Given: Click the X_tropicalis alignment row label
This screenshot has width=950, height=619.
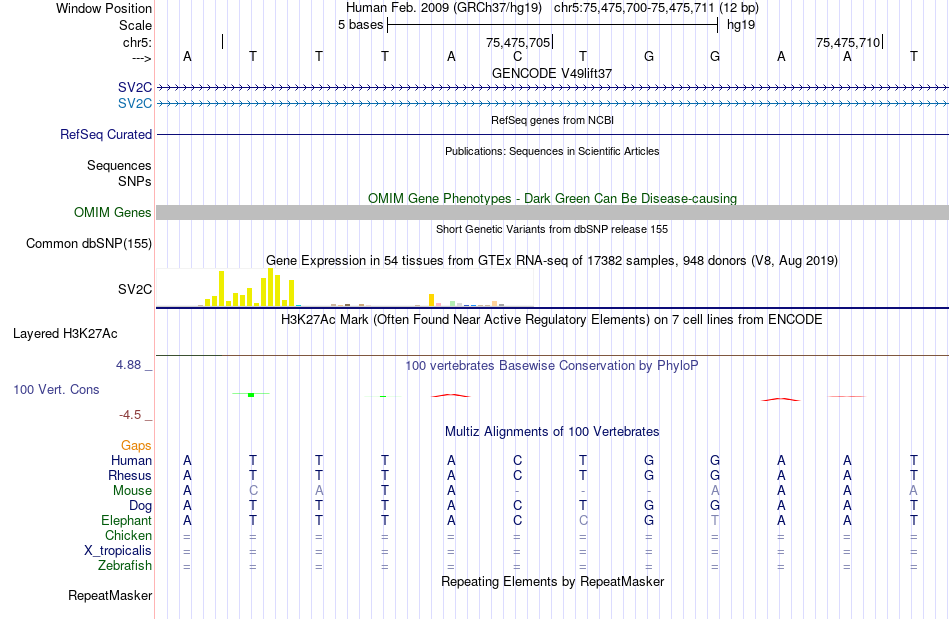Looking at the screenshot, I should 118,550.
